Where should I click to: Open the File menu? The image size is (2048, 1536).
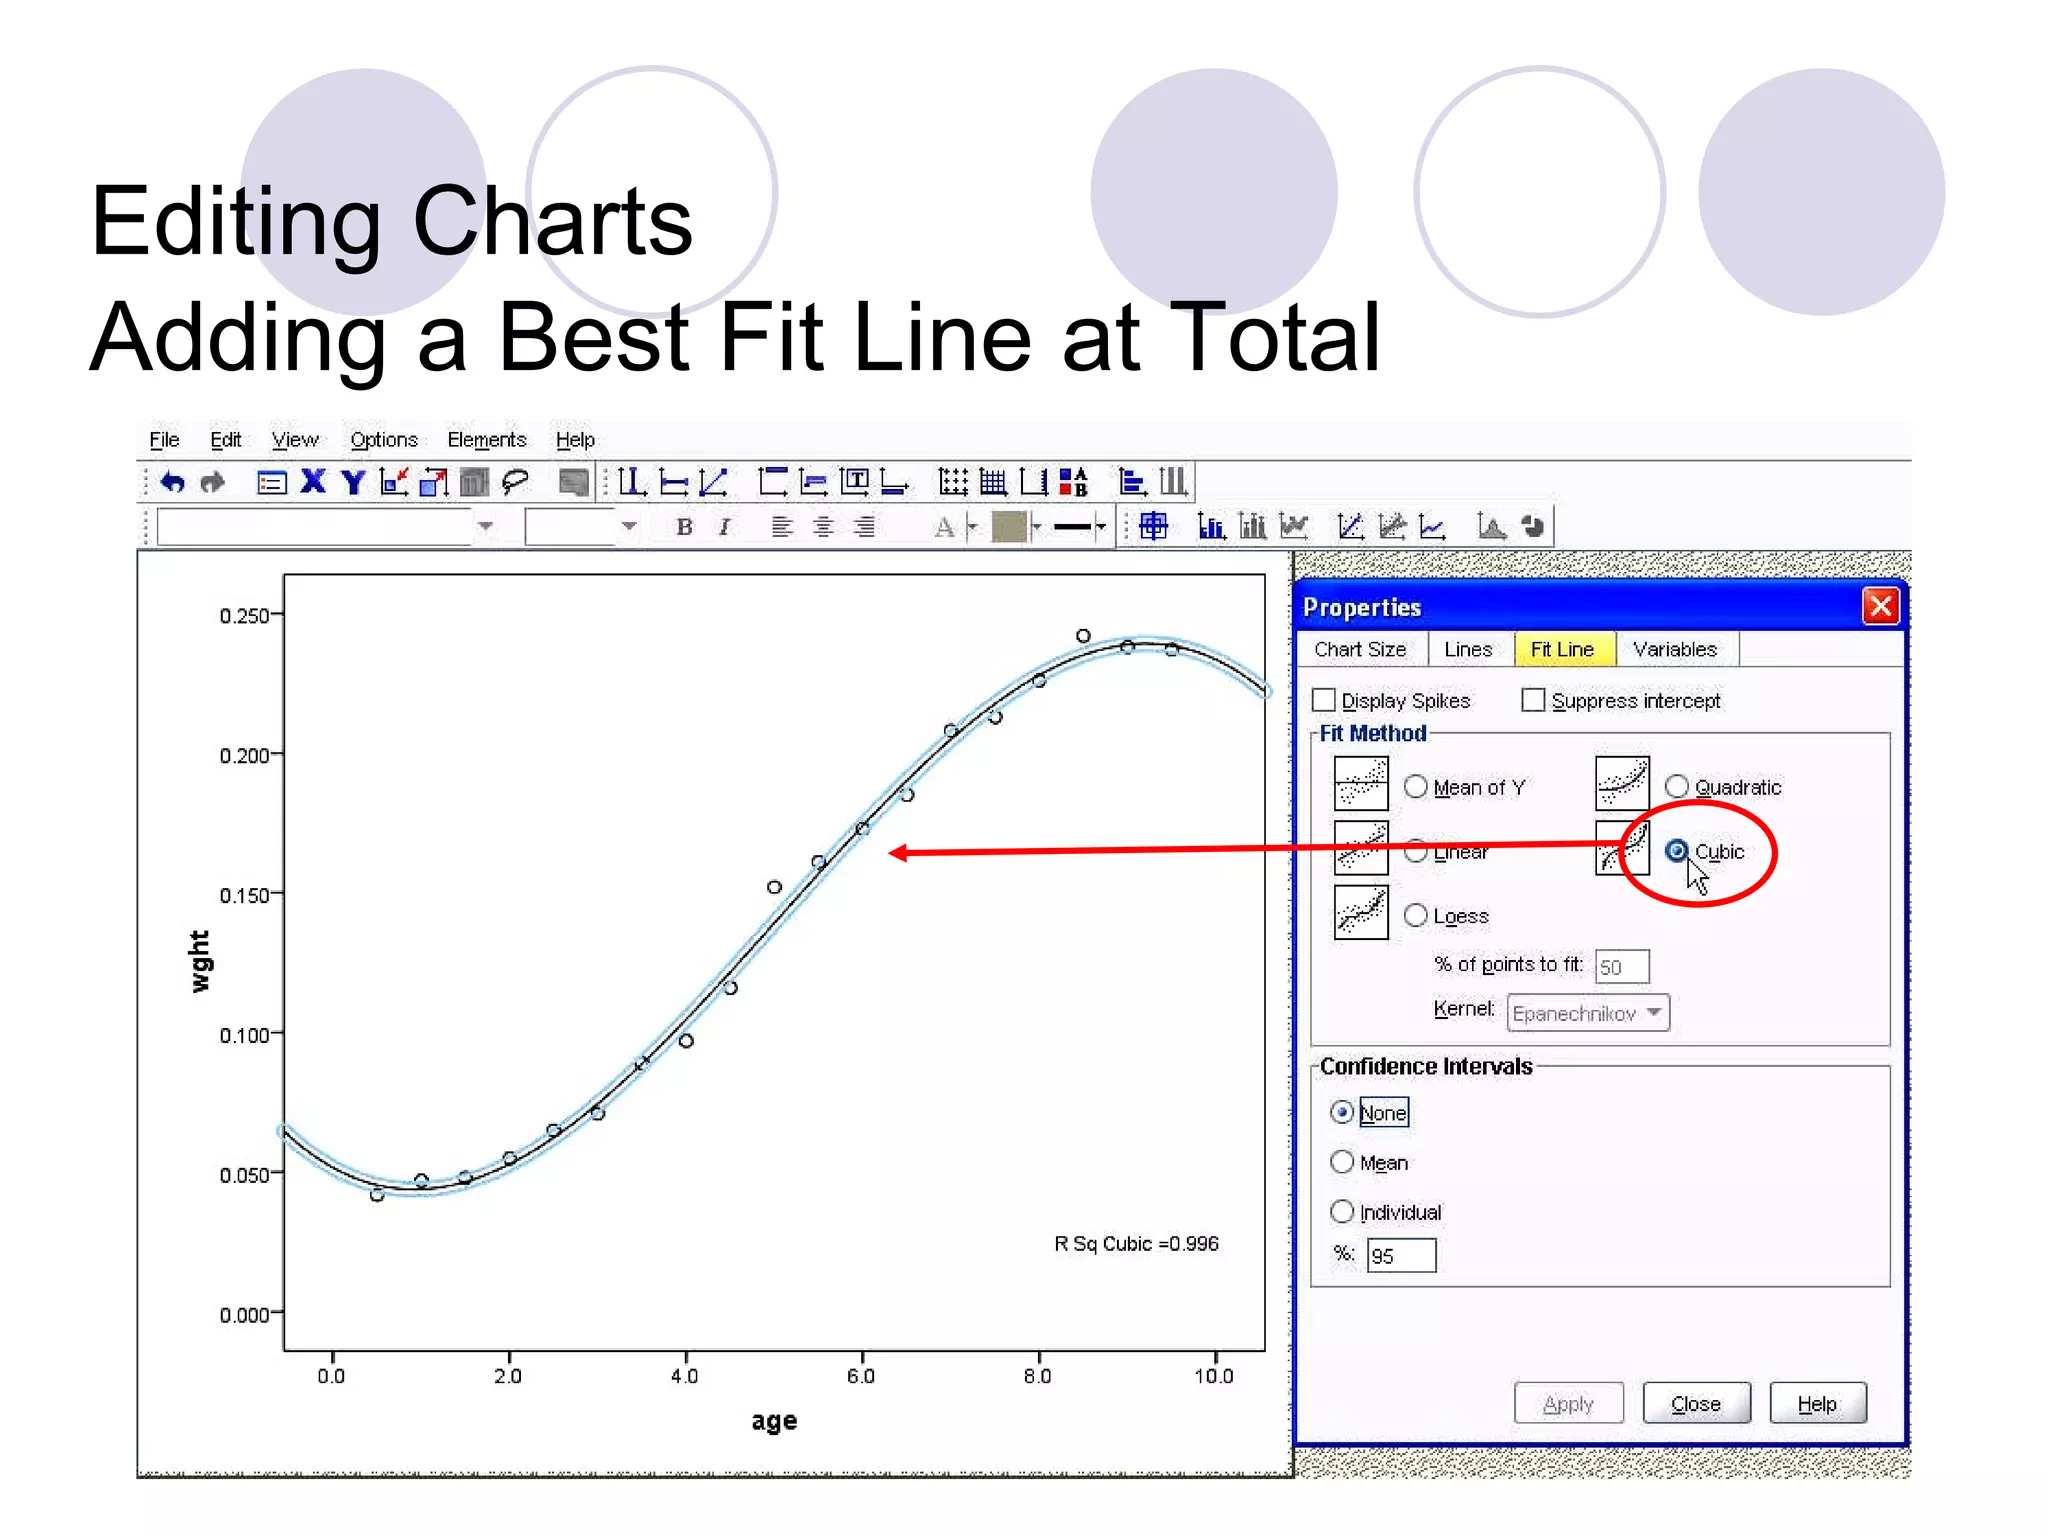coord(164,440)
